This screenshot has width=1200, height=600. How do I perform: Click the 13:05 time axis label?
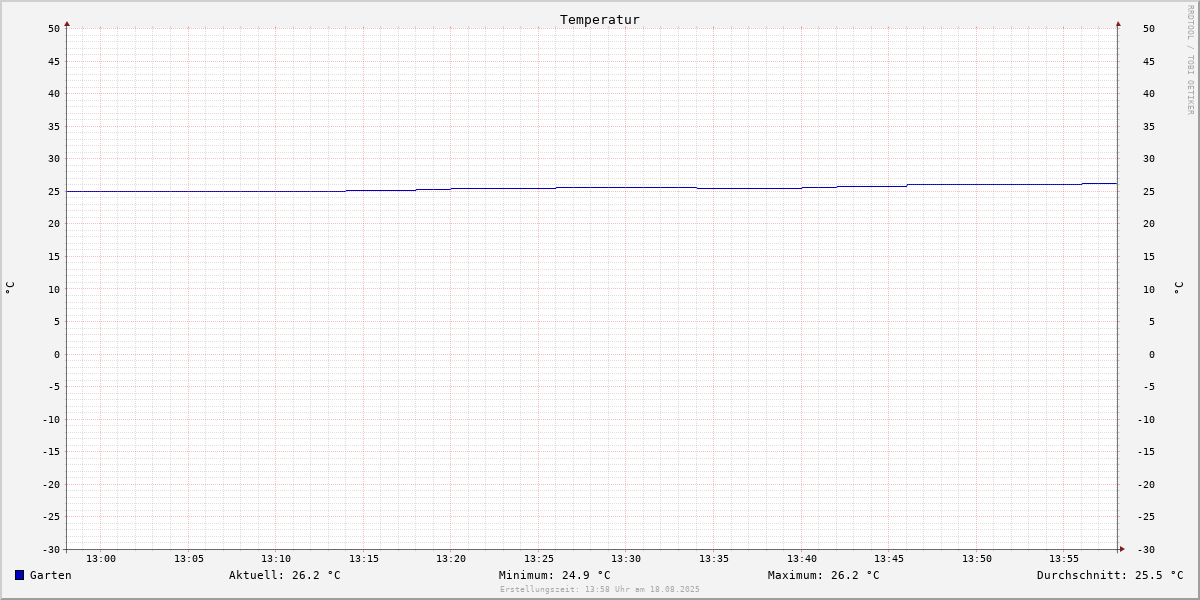pos(189,559)
